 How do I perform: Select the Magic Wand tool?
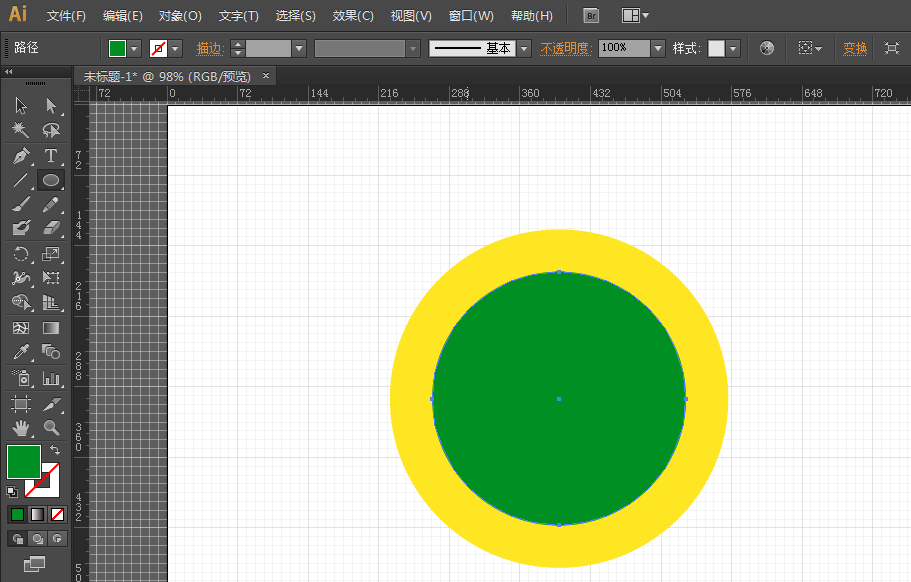[x=20, y=131]
